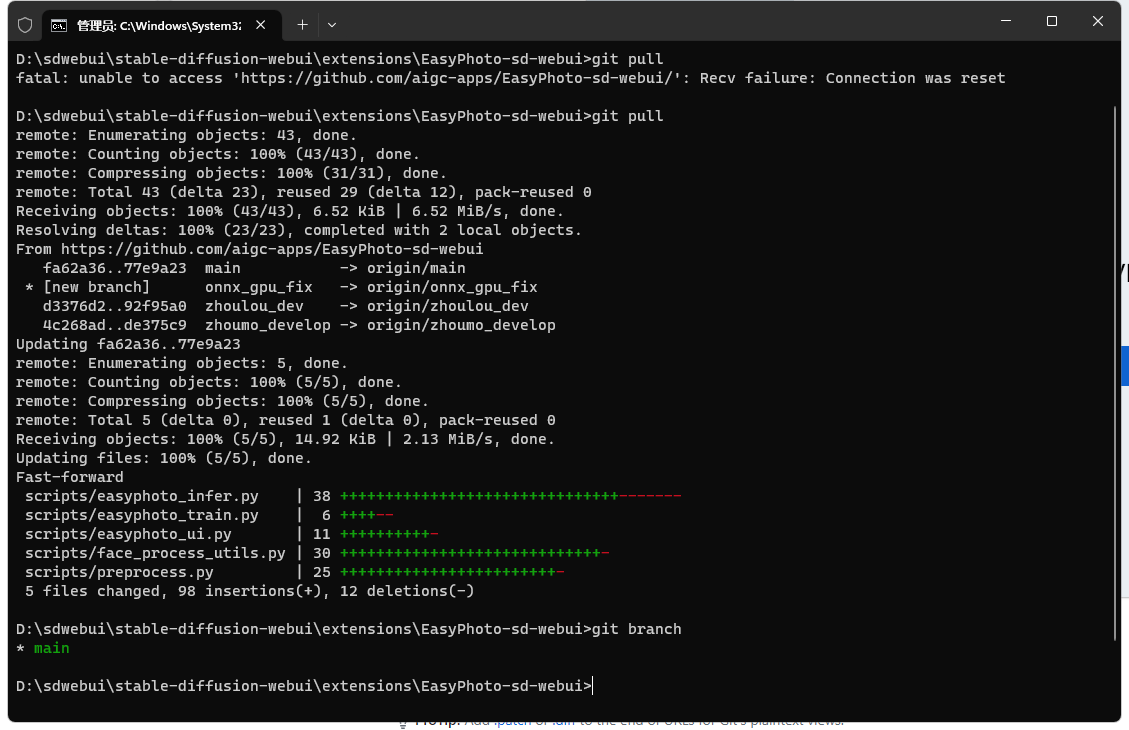Select the green main branch name

[51, 648]
